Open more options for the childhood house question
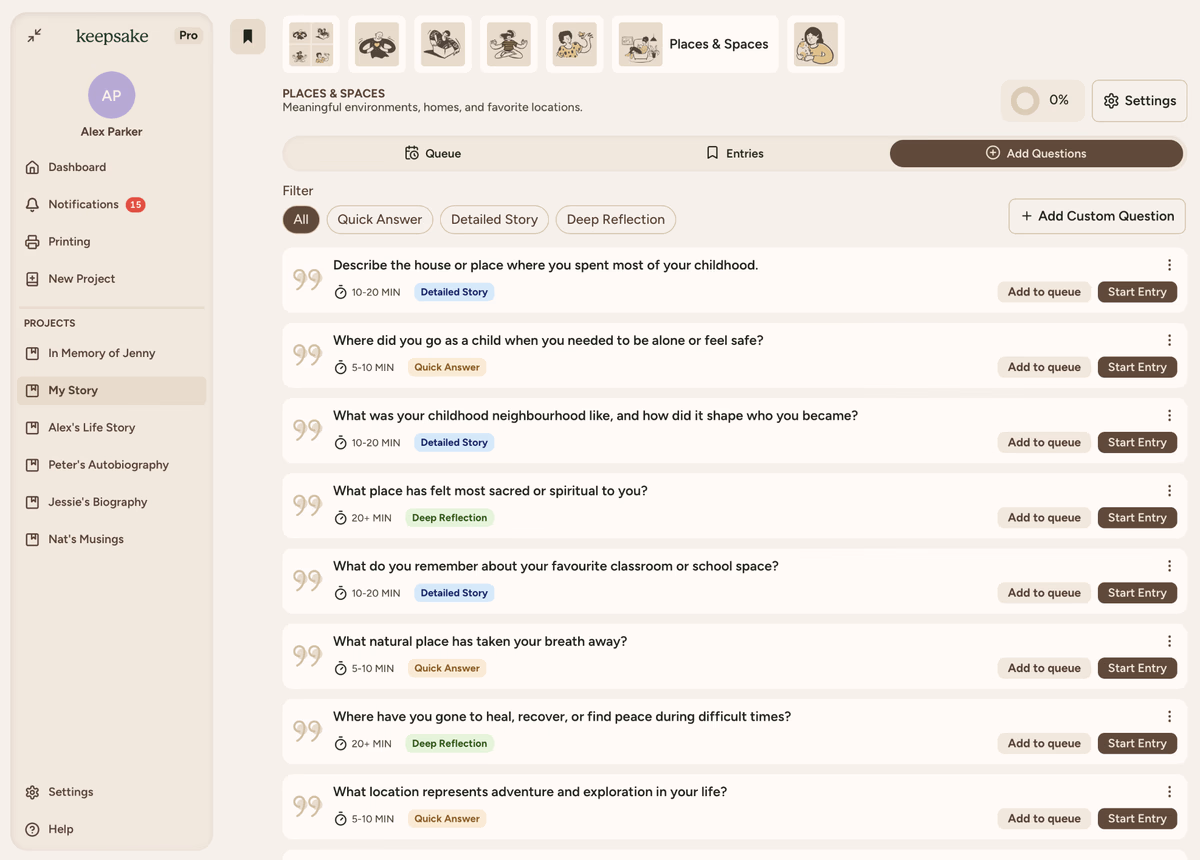 pyautogui.click(x=1169, y=265)
